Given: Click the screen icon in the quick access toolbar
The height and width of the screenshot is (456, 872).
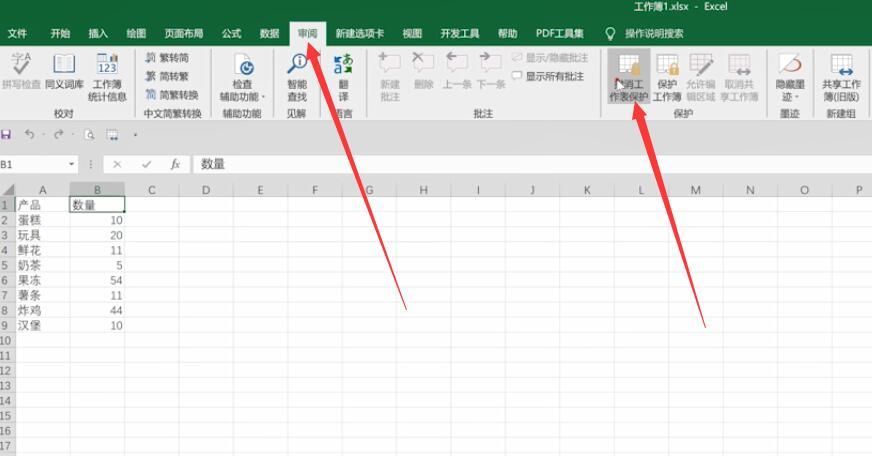Looking at the screenshot, I should click(112, 135).
